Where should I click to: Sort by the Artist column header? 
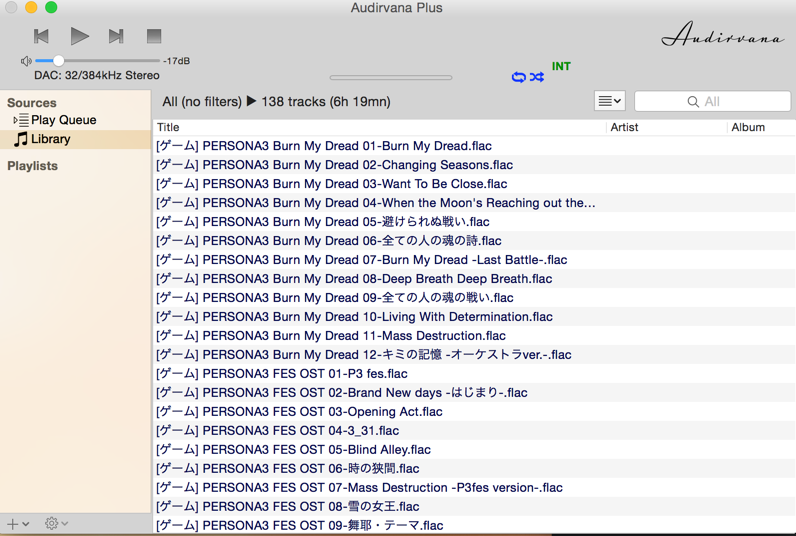pyautogui.click(x=667, y=127)
